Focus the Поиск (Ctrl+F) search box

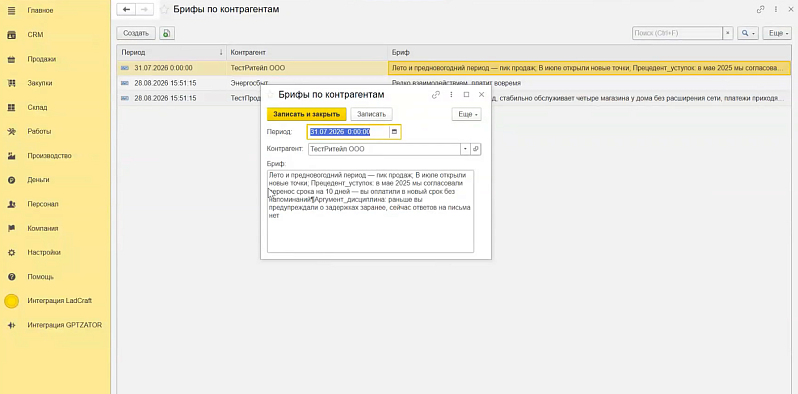coord(677,33)
